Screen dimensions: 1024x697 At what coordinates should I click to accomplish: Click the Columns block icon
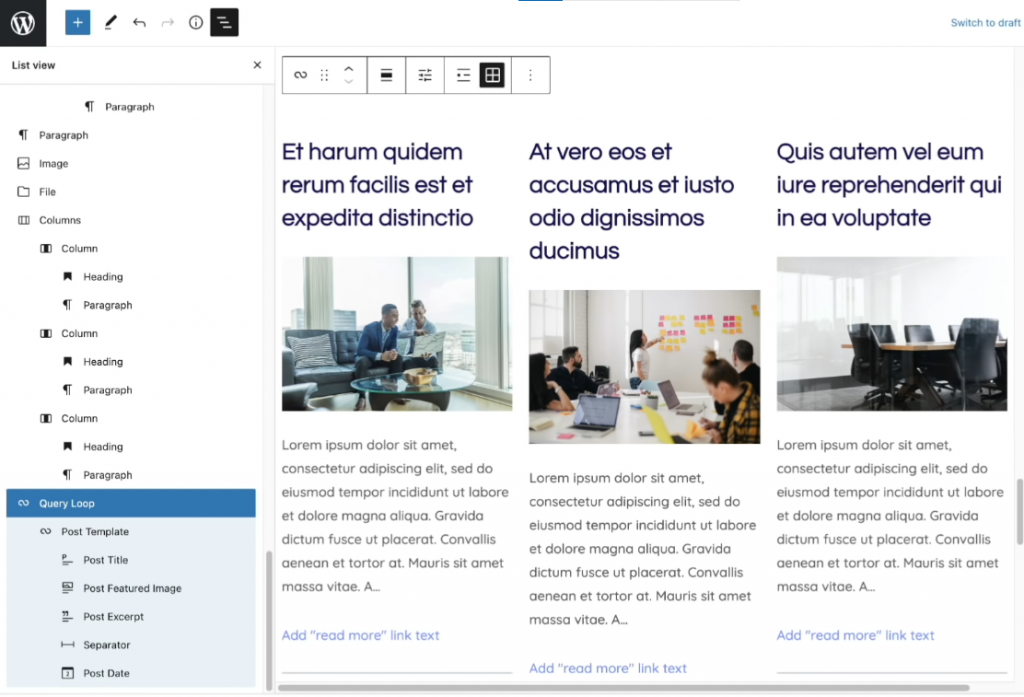(24, 220)
